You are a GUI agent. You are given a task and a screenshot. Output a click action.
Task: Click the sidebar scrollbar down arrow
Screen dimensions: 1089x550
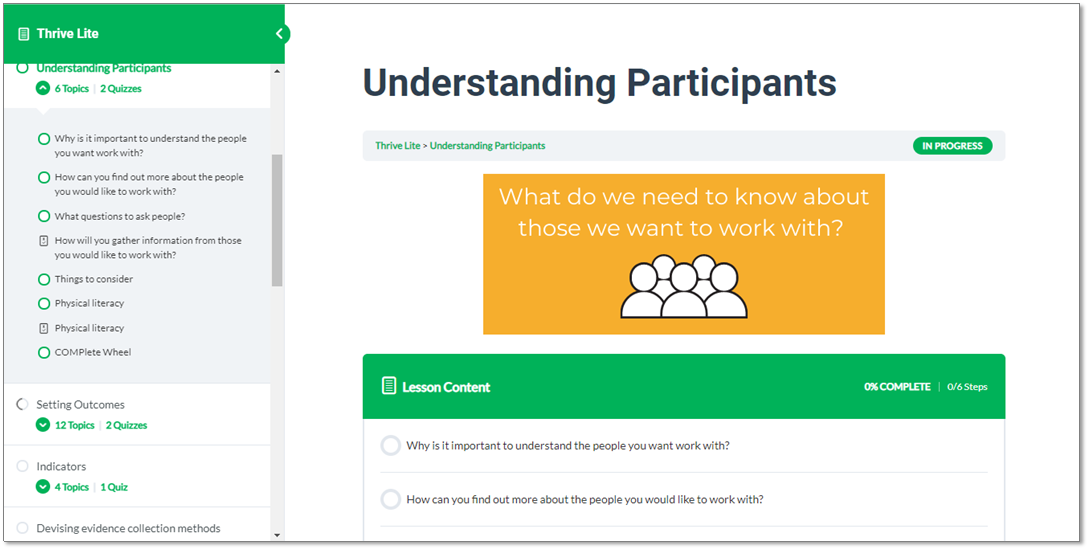pyautogui.click(x=277, y=535)
